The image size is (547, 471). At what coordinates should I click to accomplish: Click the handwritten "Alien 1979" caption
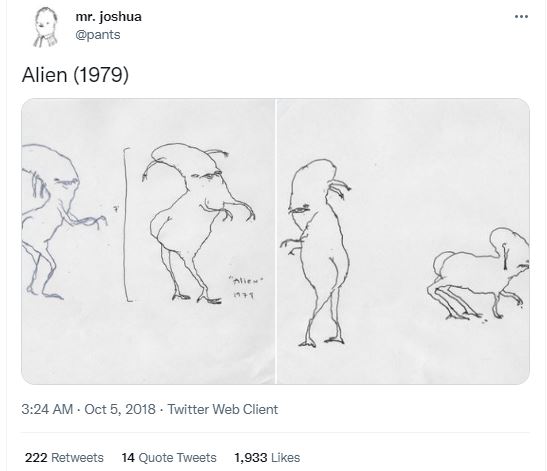(246, 287)
